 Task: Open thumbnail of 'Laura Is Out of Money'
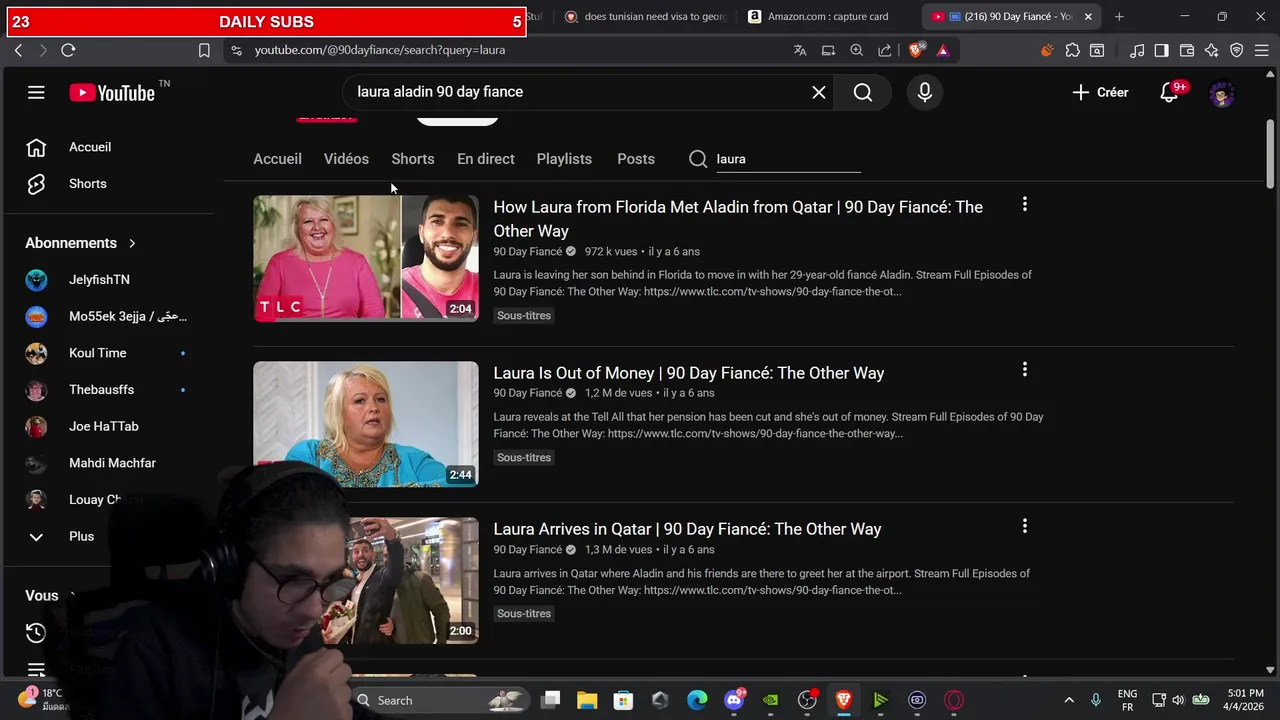coord(366,424)
